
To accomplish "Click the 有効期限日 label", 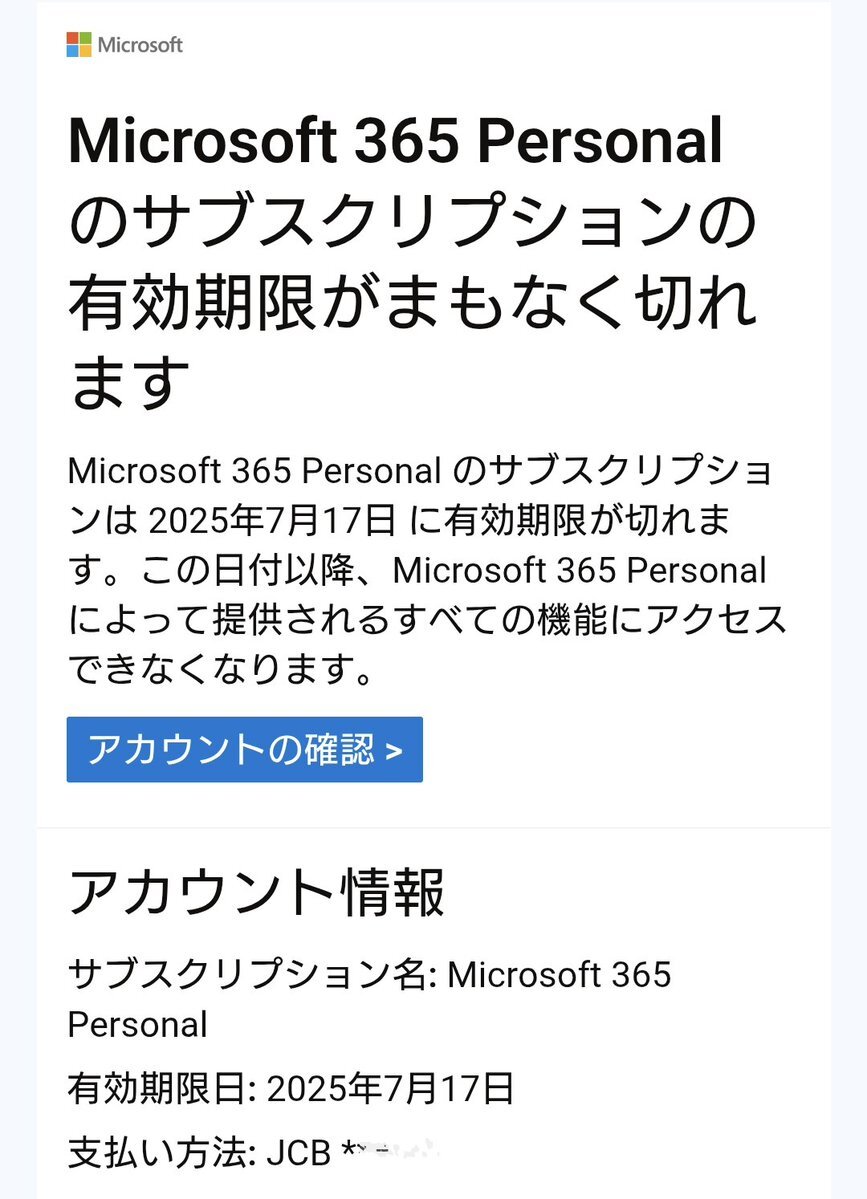I will pos(157,1089).
